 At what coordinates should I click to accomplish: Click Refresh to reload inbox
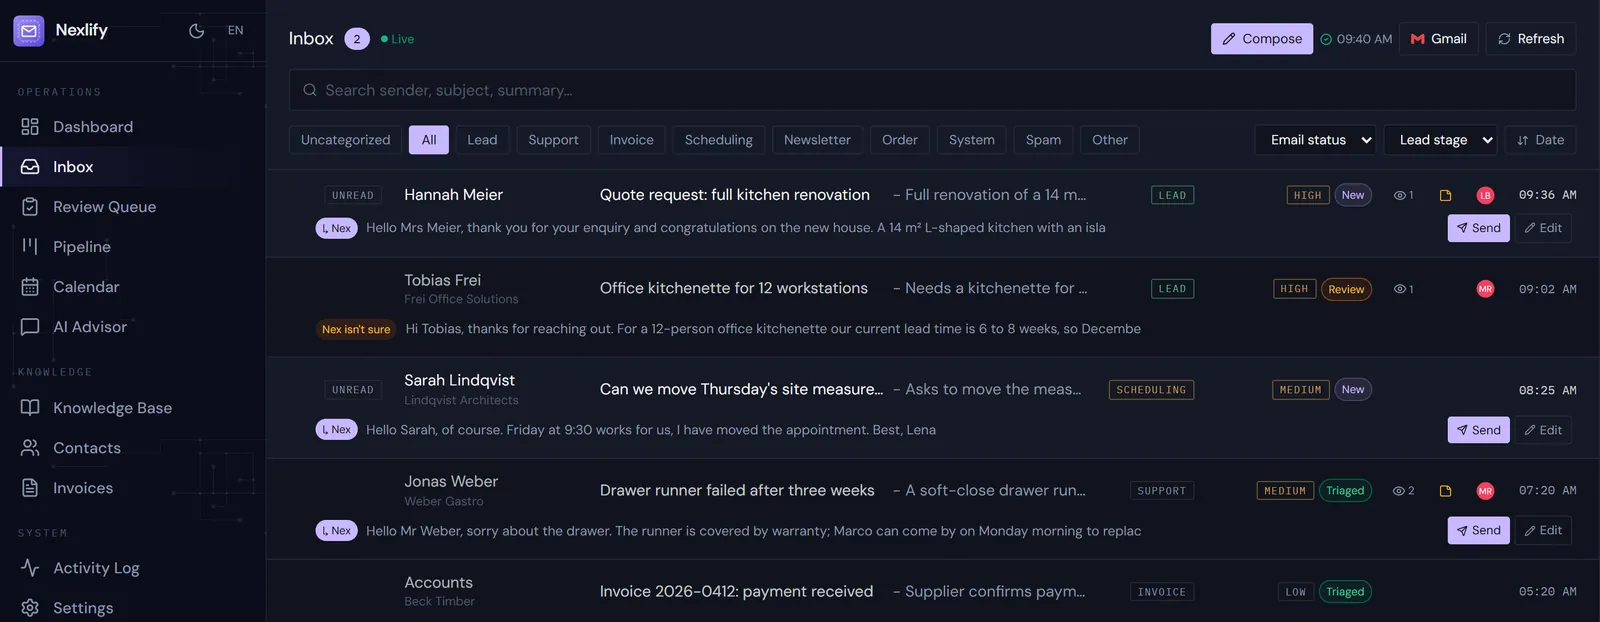(x=1530, y=39)
